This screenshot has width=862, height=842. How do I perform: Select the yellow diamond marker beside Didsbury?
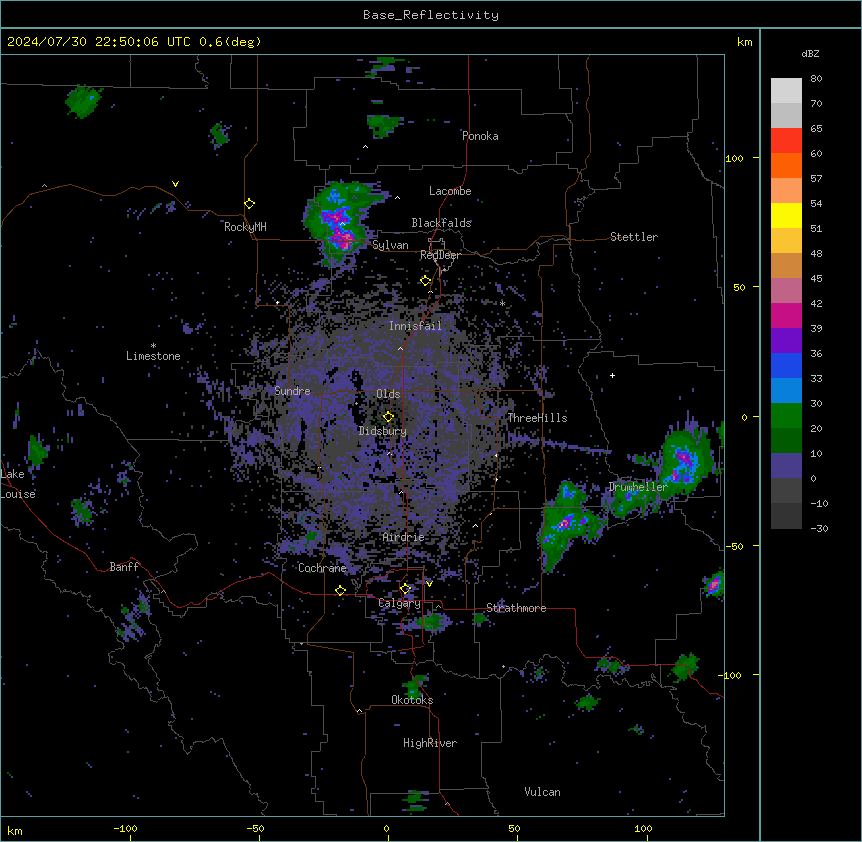point(388,417)
